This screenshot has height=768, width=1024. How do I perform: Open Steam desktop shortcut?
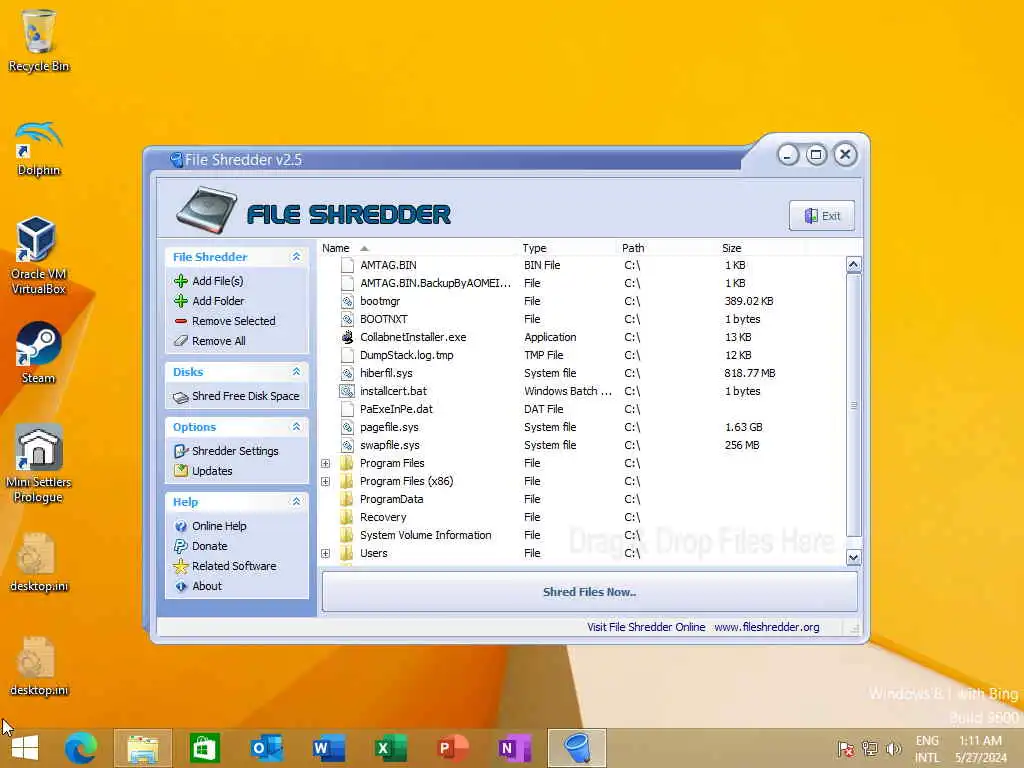tap(39, 353)
